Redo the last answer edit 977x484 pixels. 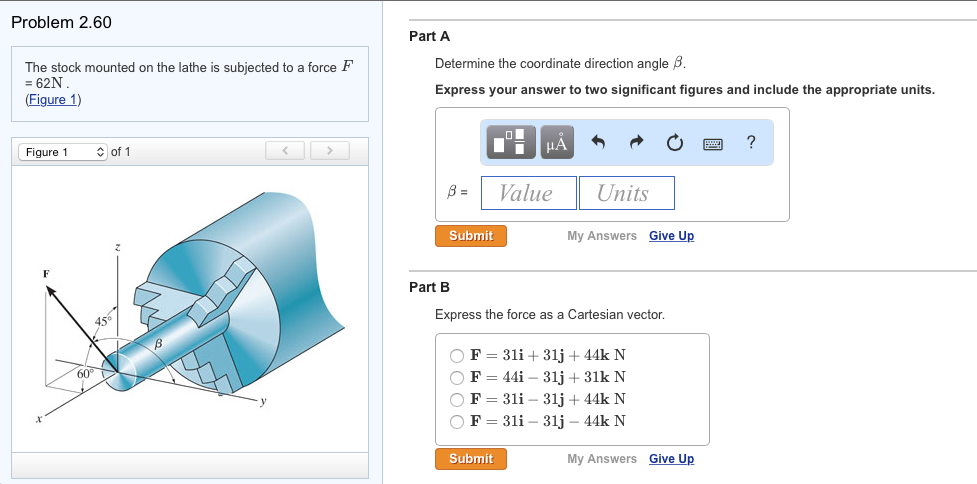point(636,143)
